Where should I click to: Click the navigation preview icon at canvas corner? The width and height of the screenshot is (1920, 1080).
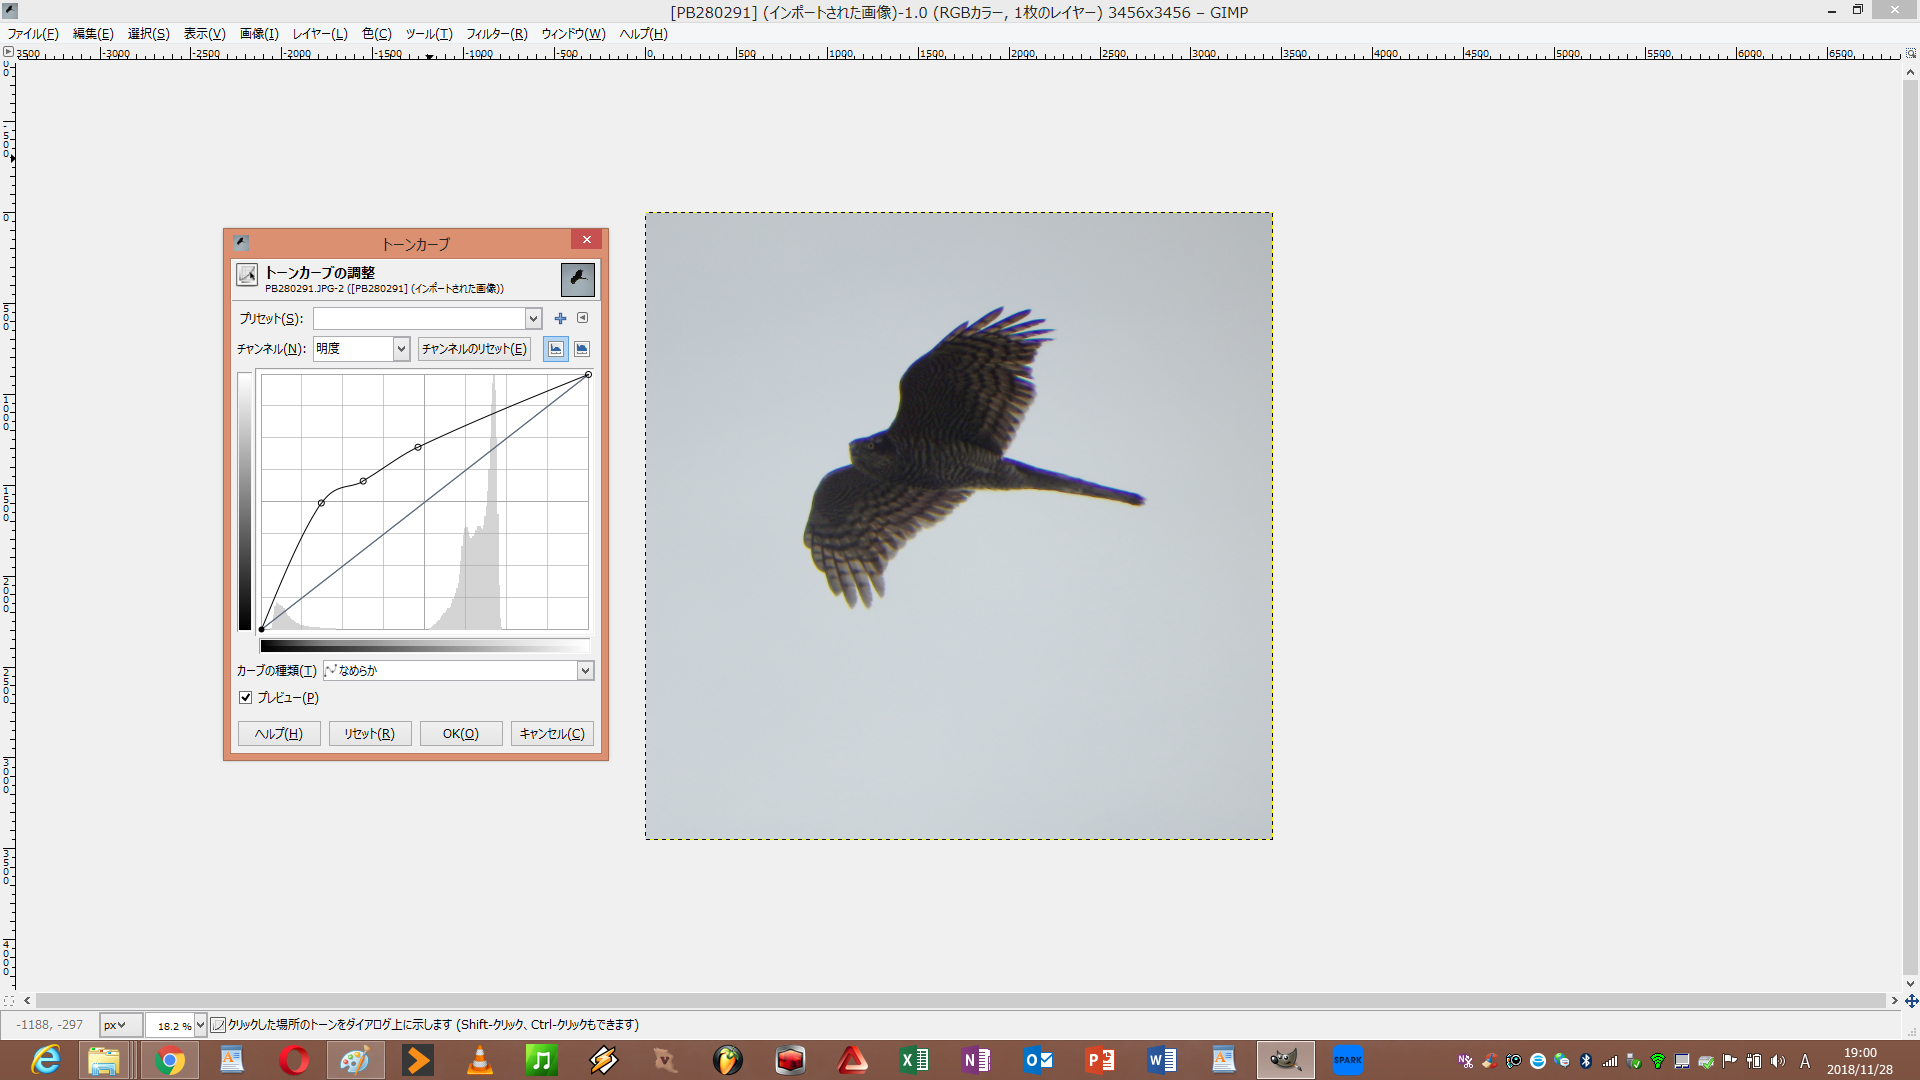(1911, 1000)
